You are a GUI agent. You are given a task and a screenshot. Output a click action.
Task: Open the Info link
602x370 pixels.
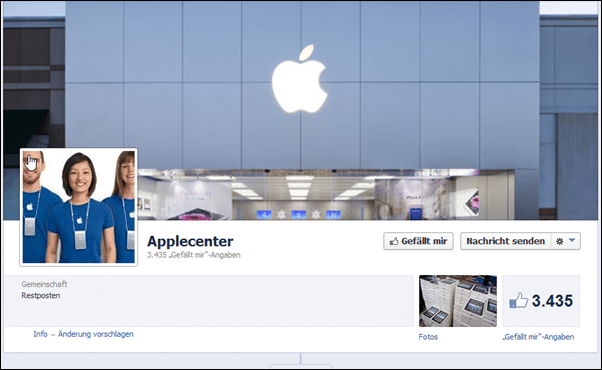40,334
